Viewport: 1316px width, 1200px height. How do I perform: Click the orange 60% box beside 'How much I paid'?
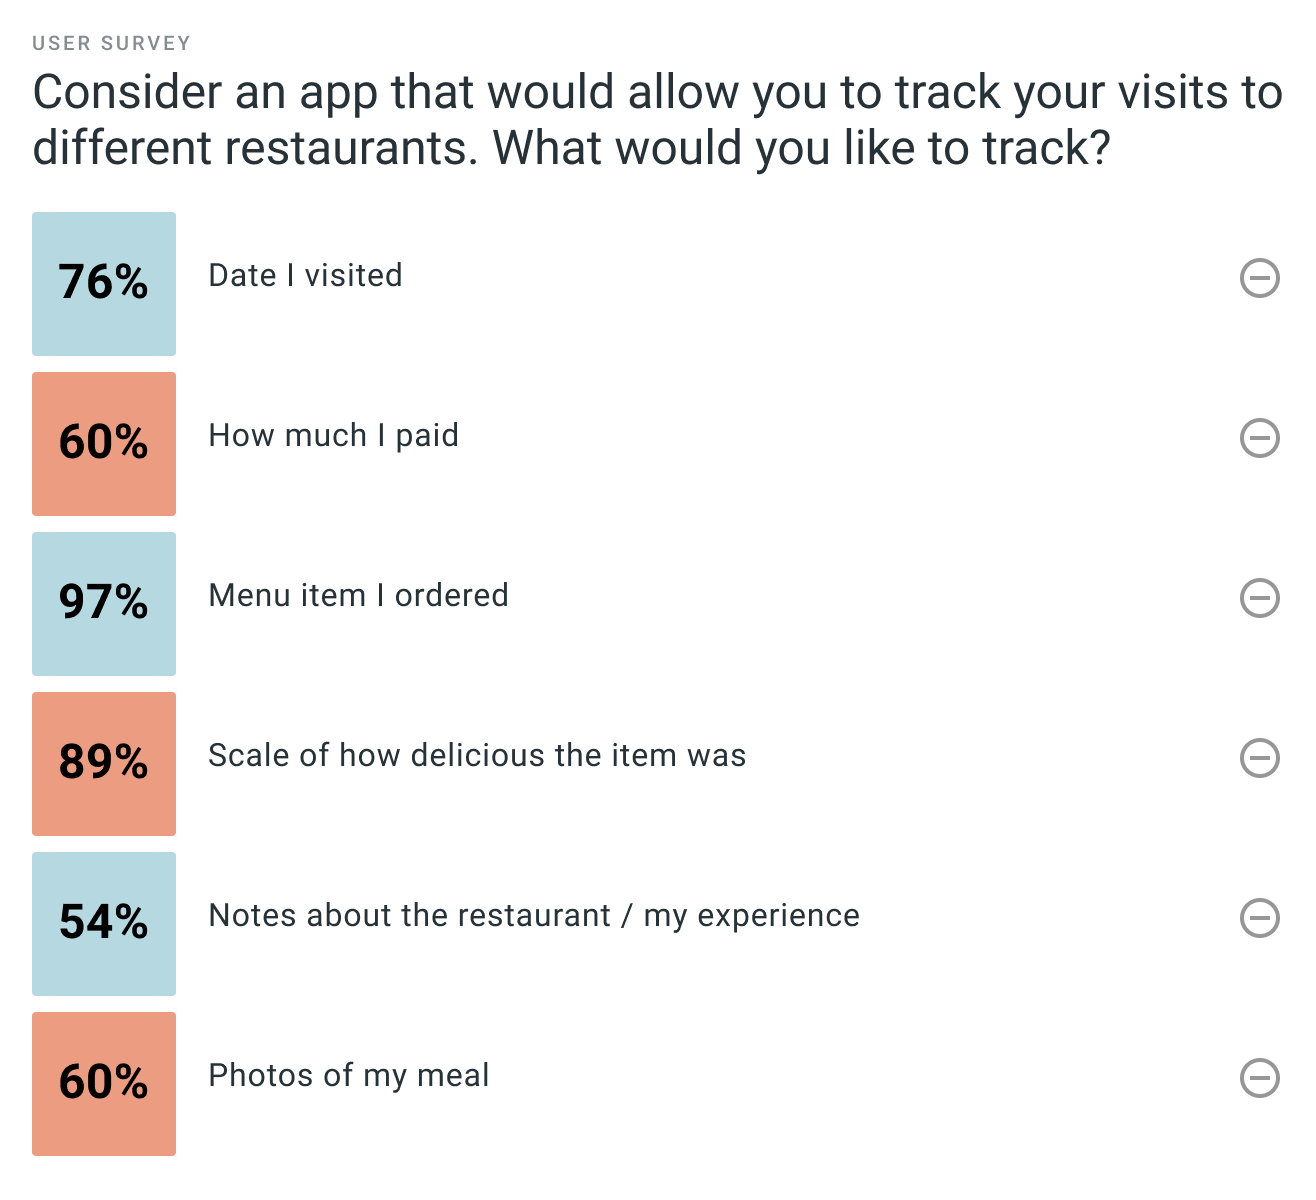[104, 444]
